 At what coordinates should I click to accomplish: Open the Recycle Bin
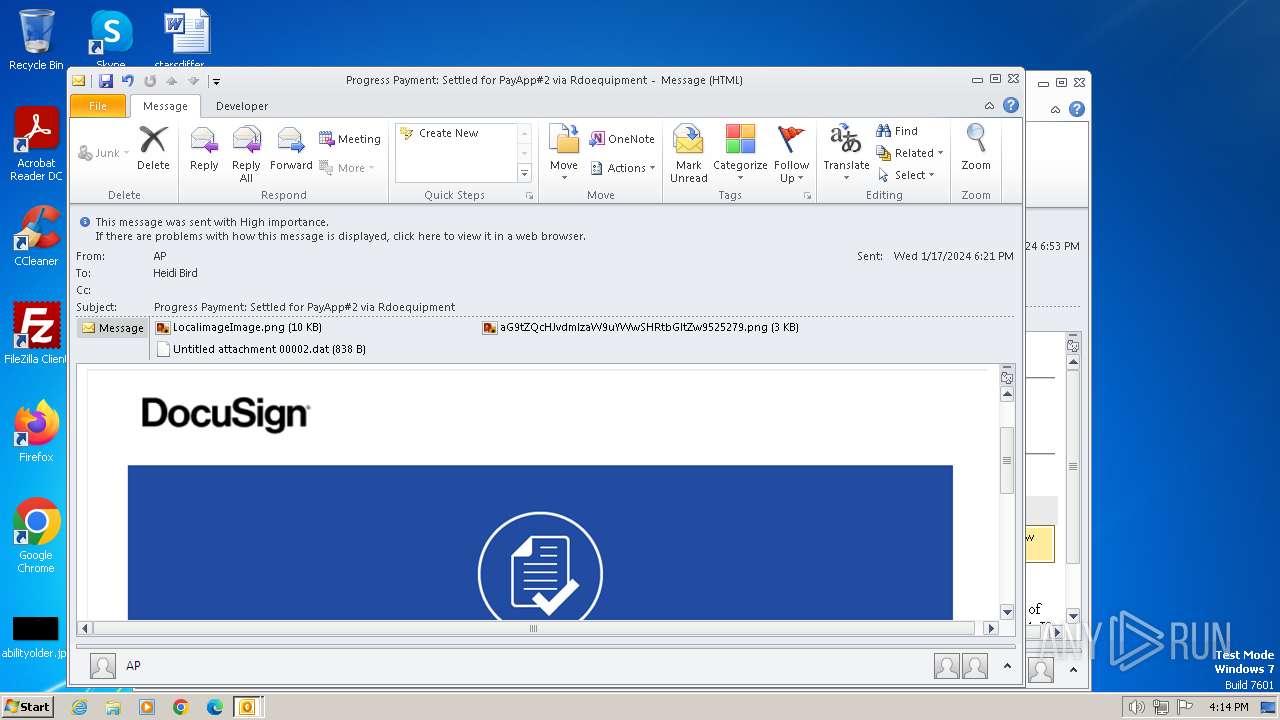tap(36, 40)
